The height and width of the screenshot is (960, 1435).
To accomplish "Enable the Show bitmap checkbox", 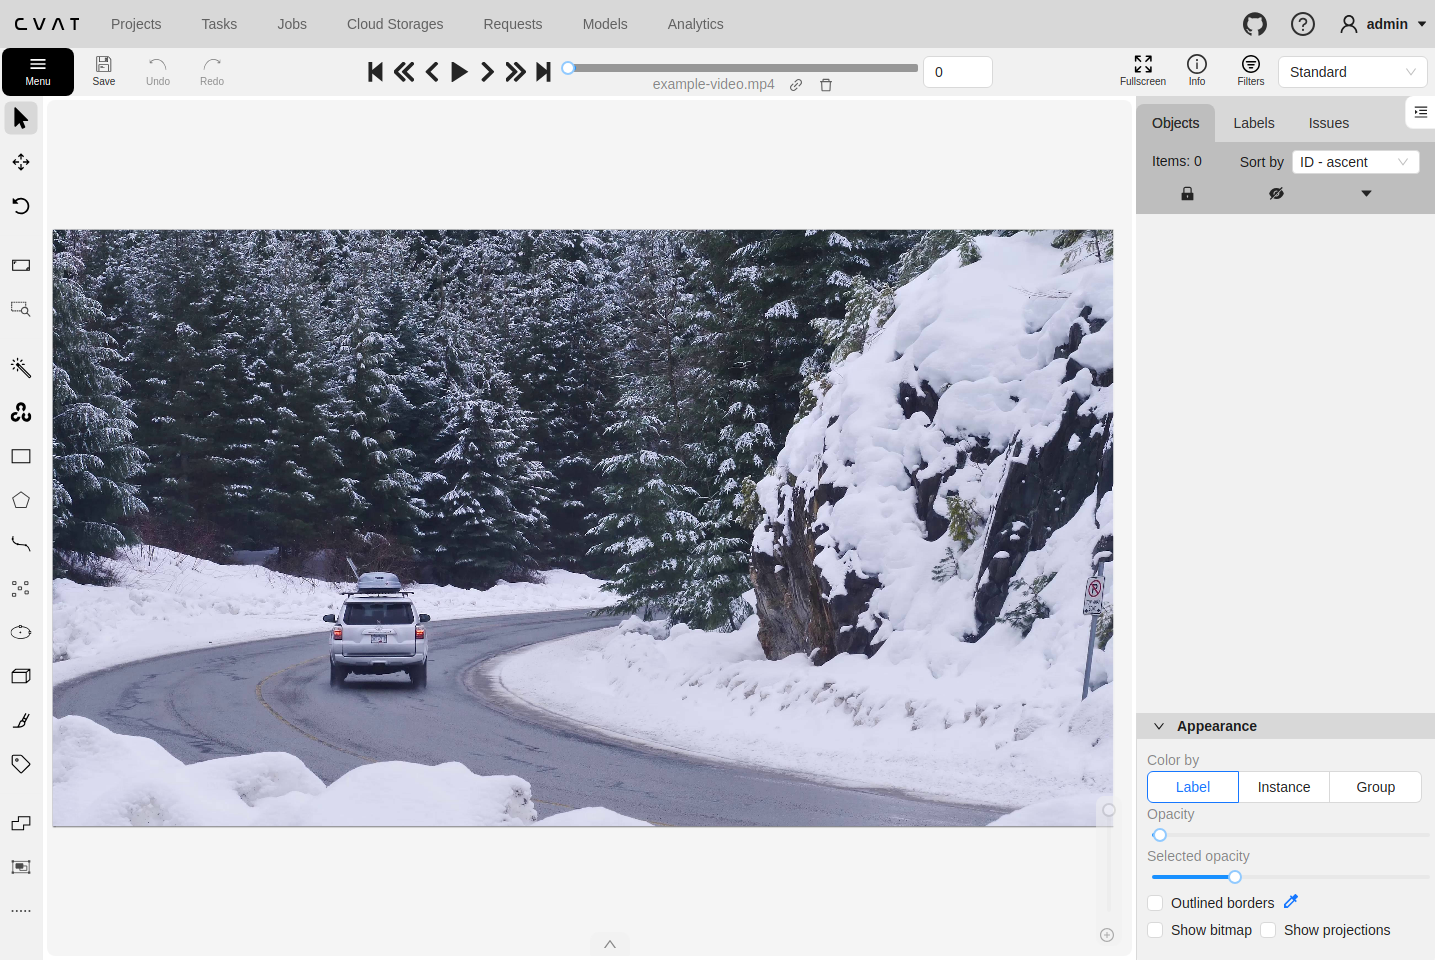I will pos(1155,930).
